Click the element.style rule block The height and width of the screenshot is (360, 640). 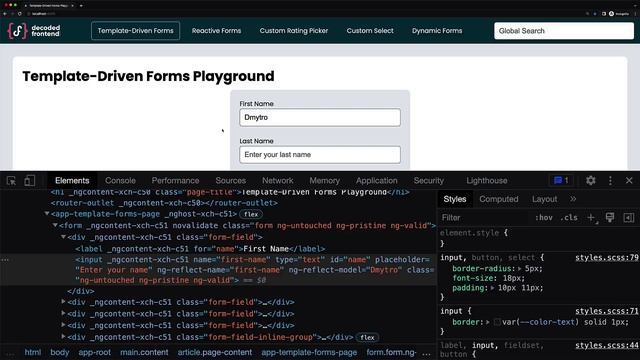[539, 238]
